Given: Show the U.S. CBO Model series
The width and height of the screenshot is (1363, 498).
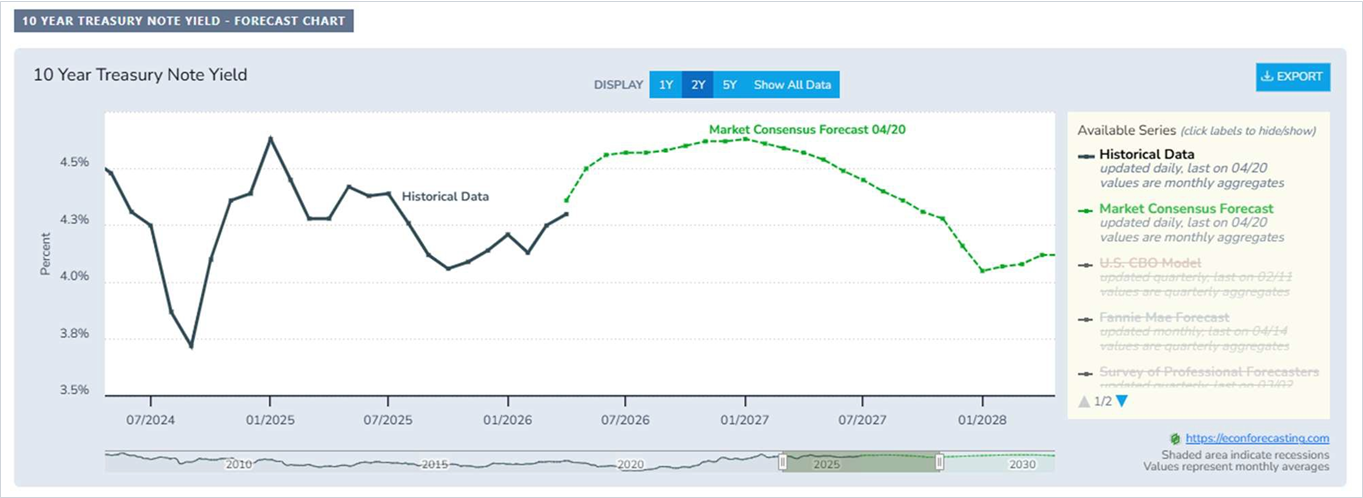Looking at the screenshot, I should coord(1150,263).
